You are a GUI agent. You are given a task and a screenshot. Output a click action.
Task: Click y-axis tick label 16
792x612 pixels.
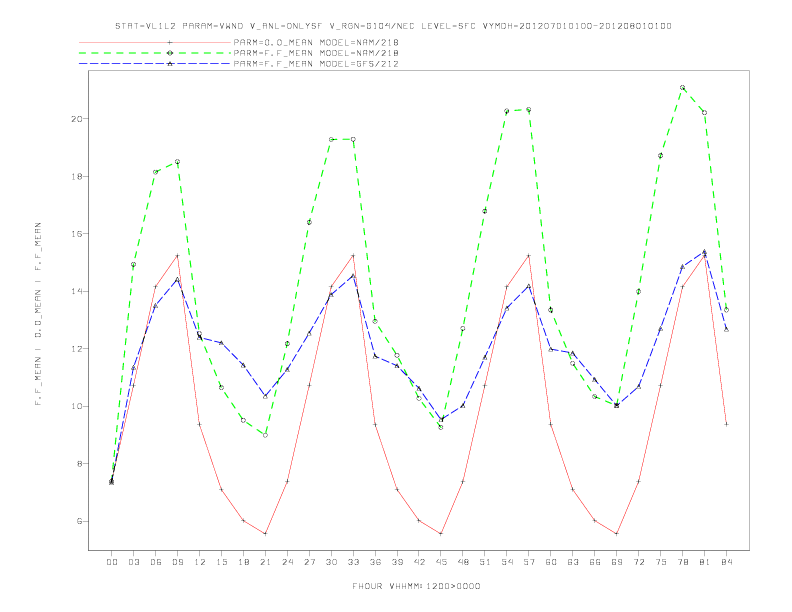(x=77, y=234)
